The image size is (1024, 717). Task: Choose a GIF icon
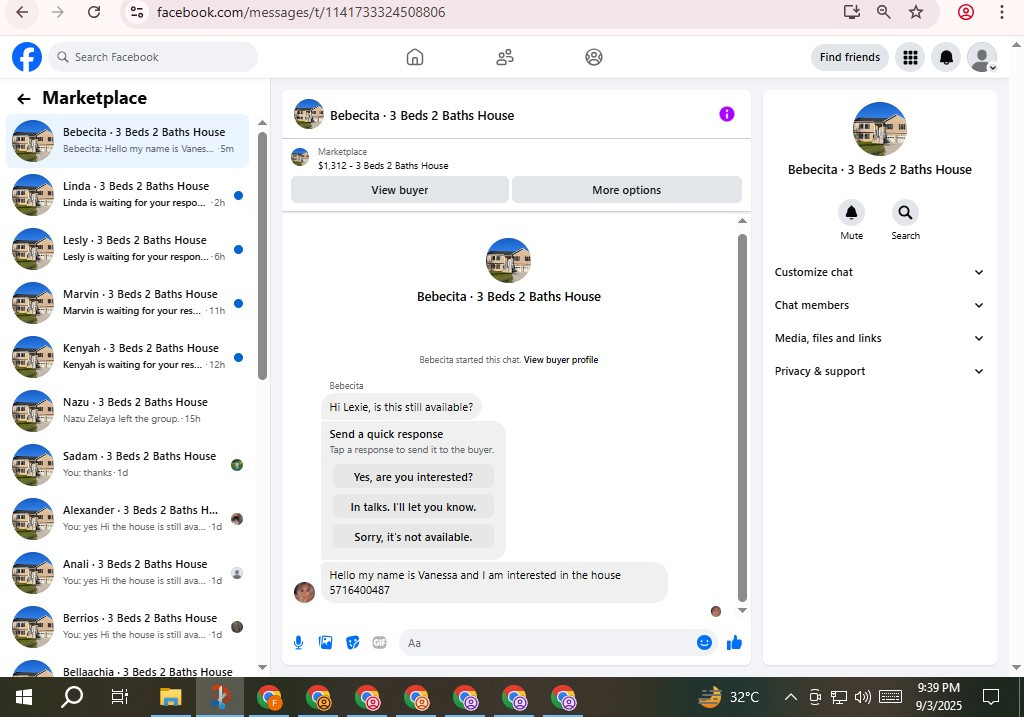(379, 643)
